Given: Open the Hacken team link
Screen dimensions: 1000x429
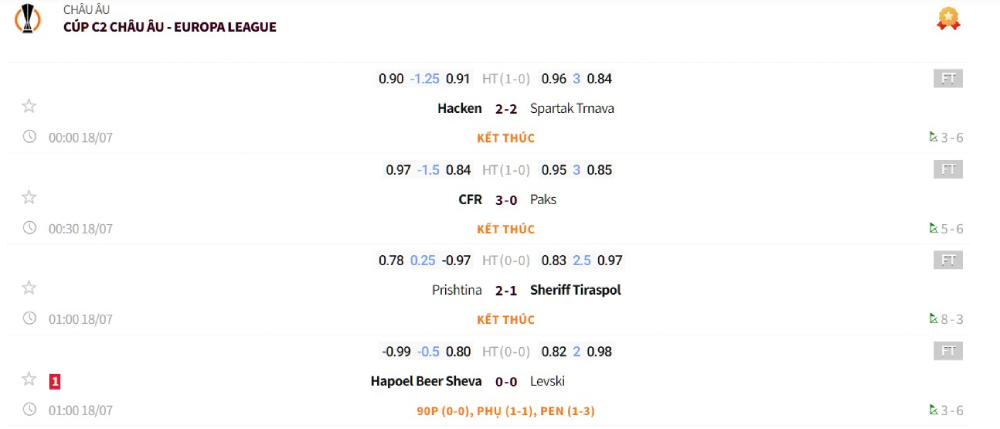Looking at the screenshot, I should (x=459, y=108).
